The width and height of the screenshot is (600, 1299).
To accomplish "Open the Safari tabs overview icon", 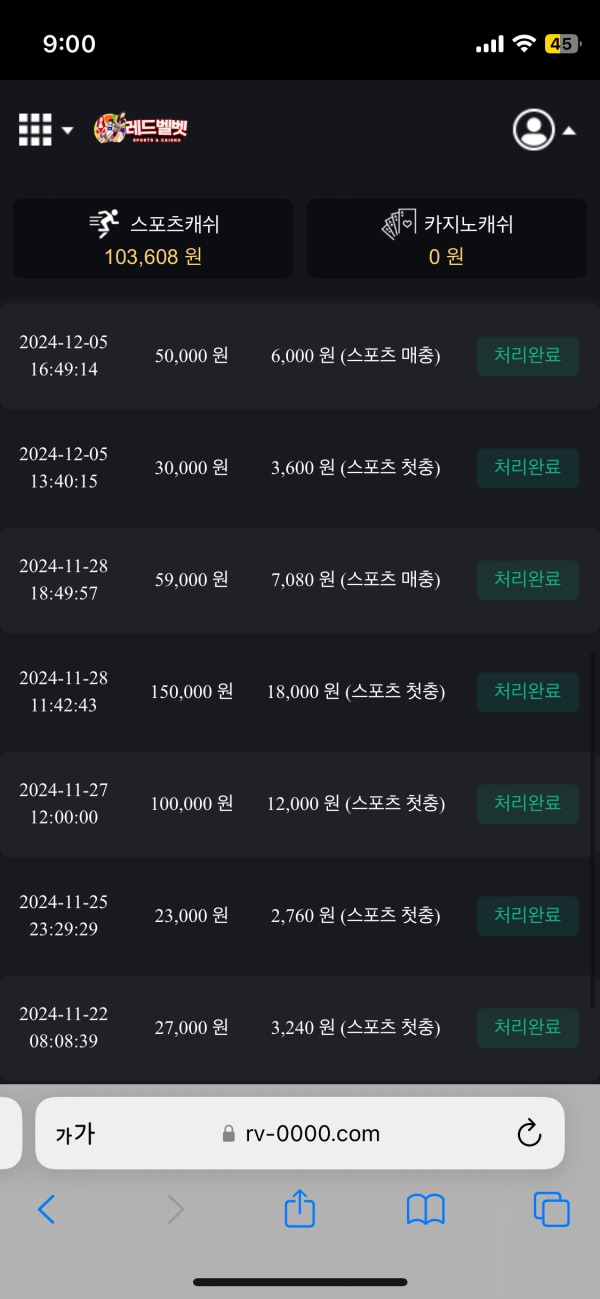I will point(551,1209).
